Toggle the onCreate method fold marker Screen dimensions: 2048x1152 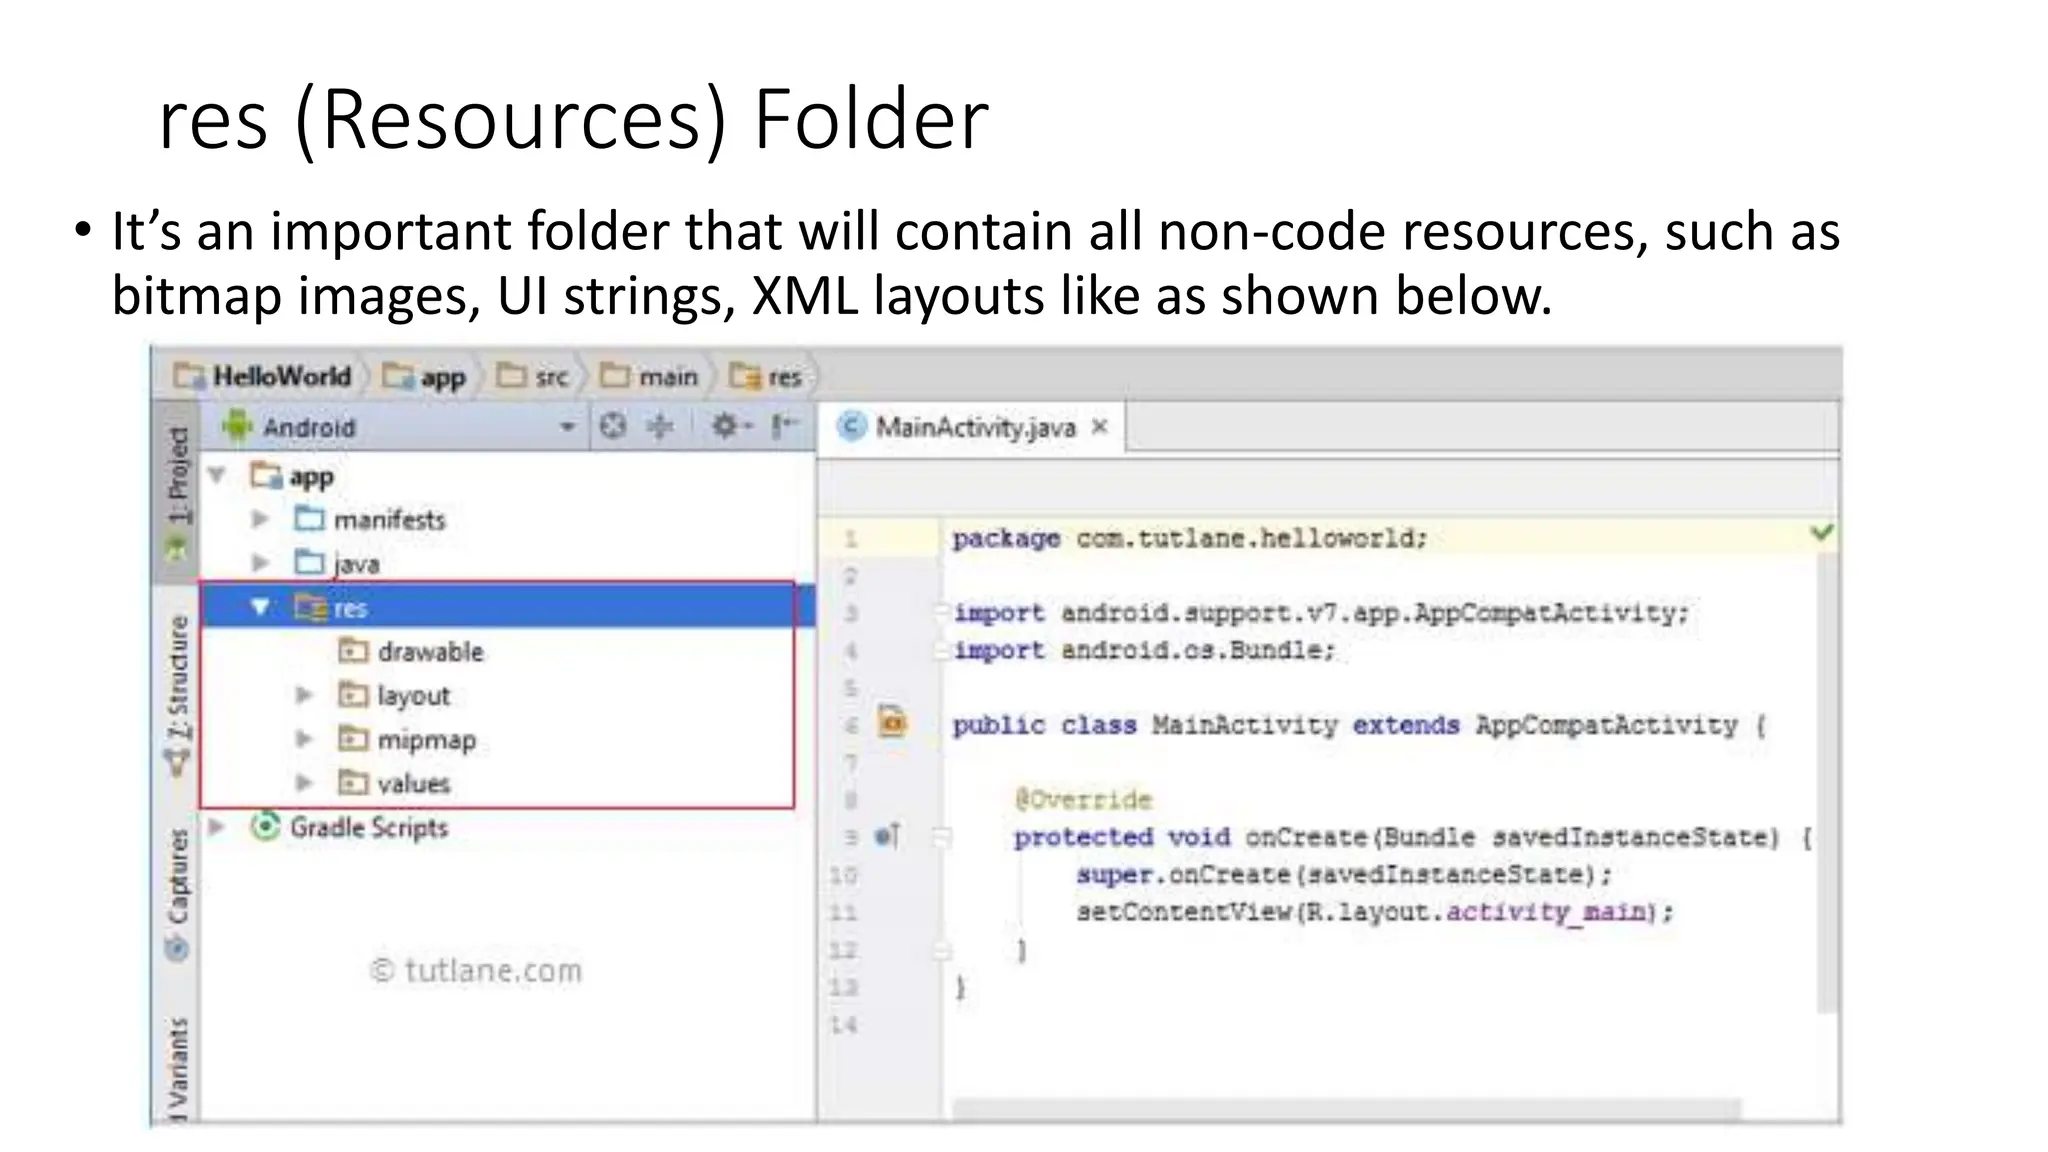tap(941, 837)
